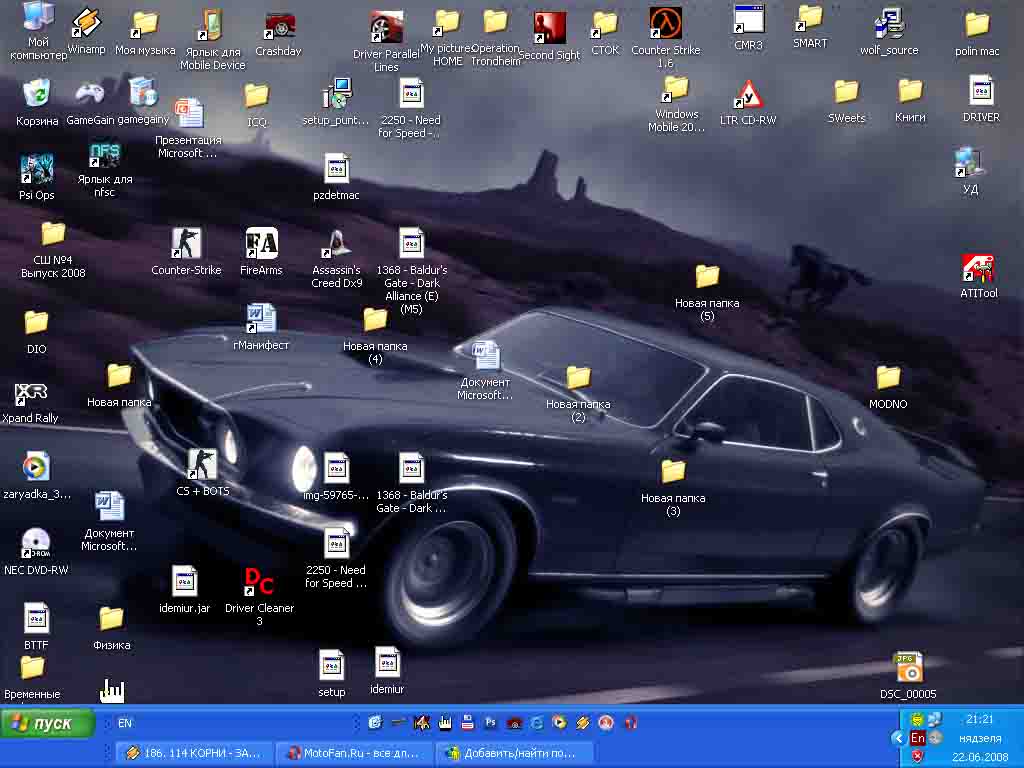Click the polin mac folder
The image size is (1024, 768).
(977, 25)
